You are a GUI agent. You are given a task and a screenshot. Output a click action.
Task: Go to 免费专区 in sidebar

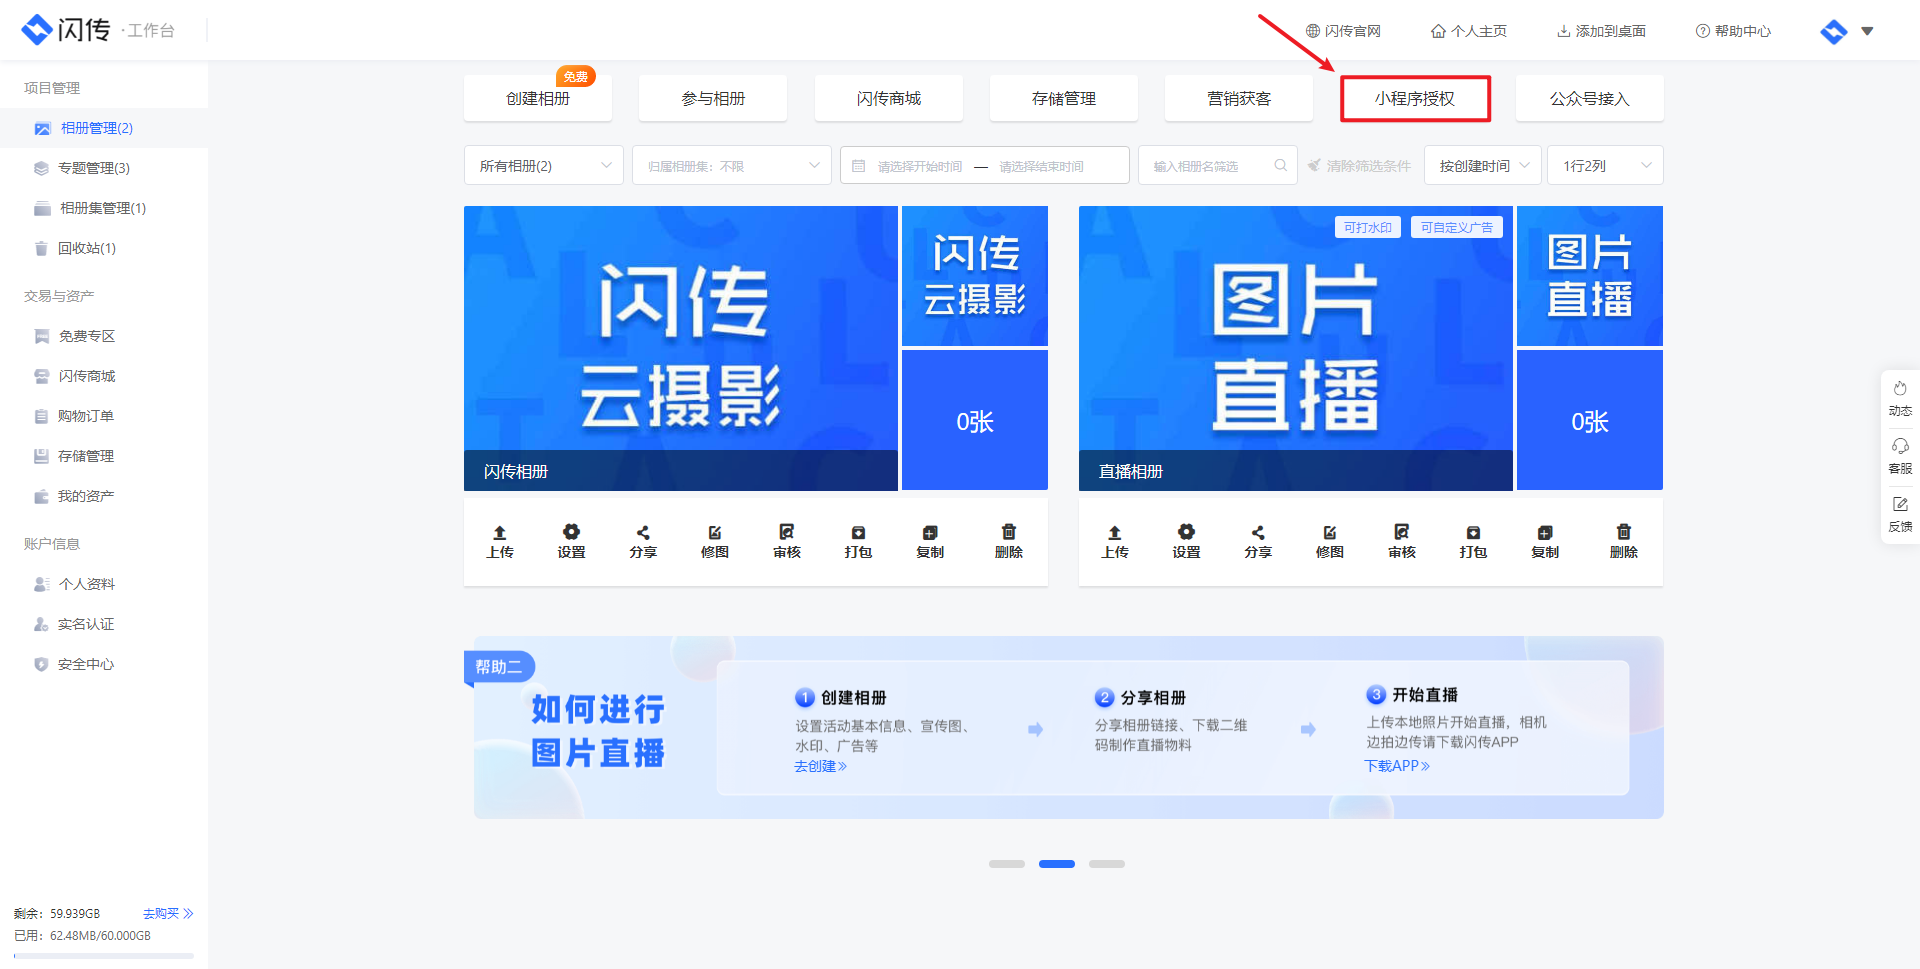[104, 336]
